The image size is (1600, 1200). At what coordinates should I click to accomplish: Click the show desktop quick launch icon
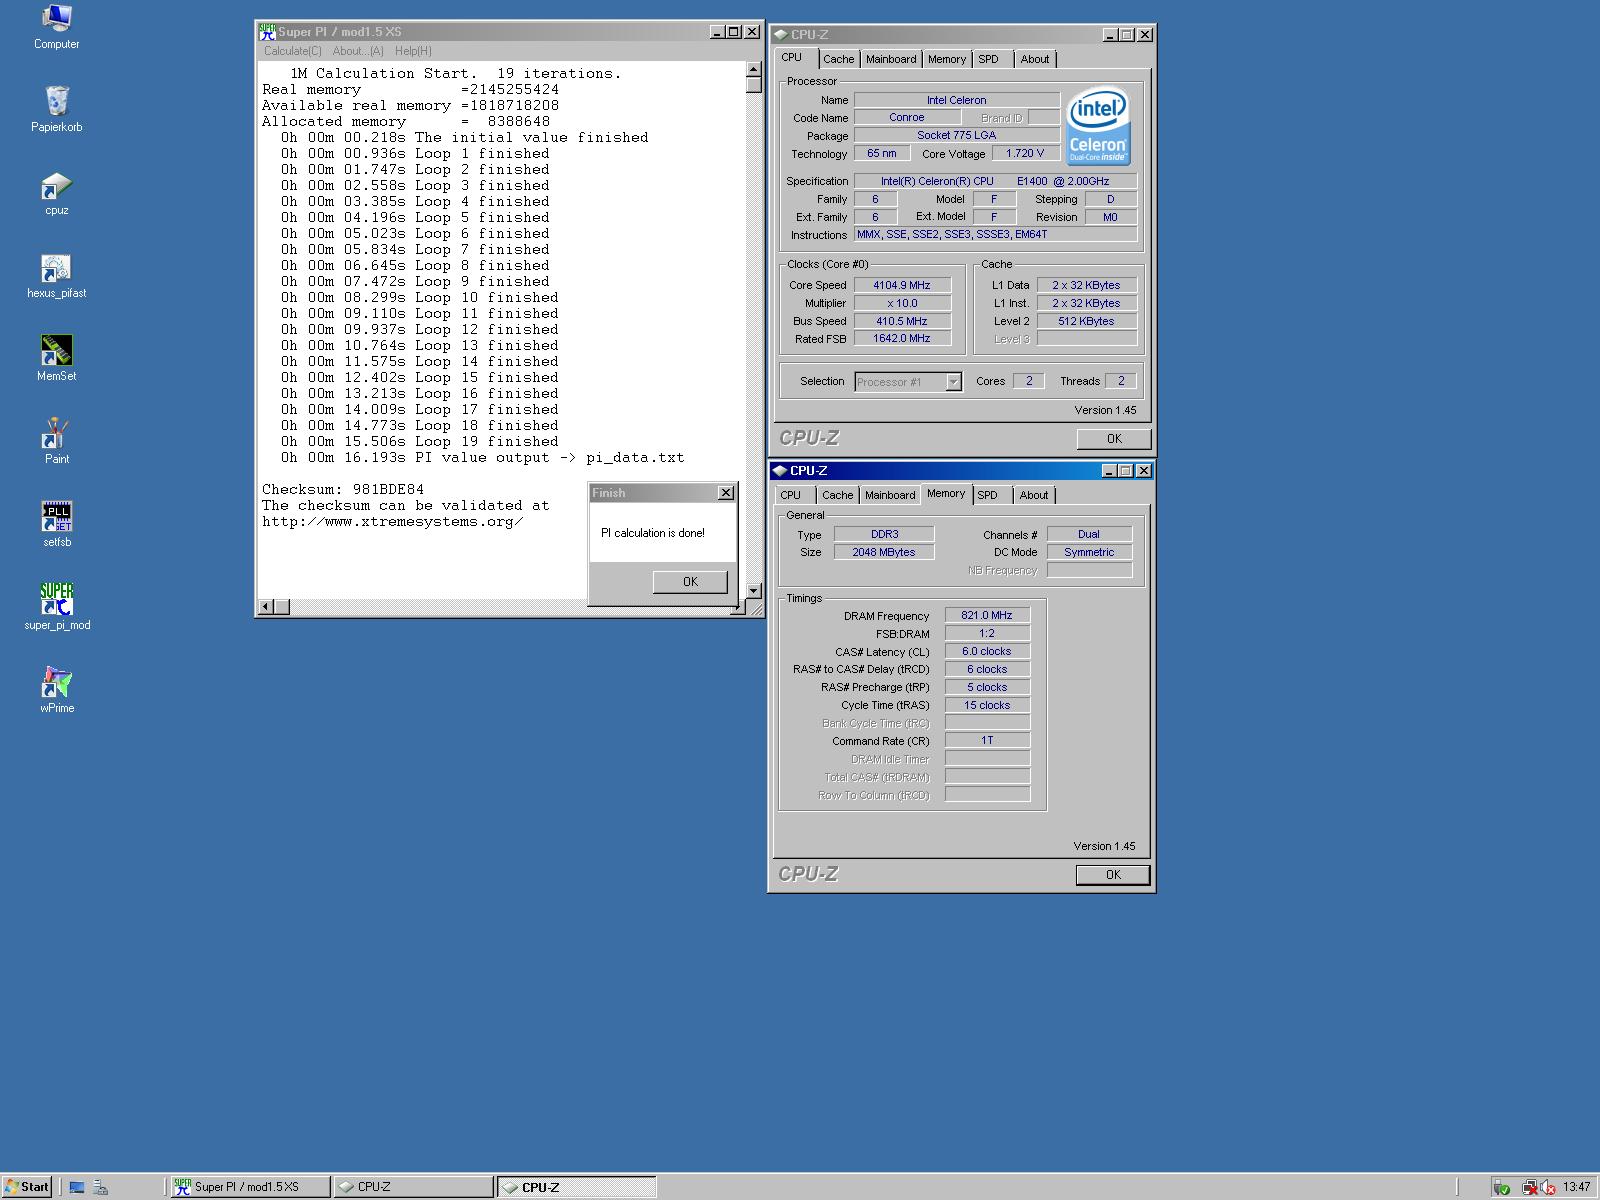coord(76,1187)
